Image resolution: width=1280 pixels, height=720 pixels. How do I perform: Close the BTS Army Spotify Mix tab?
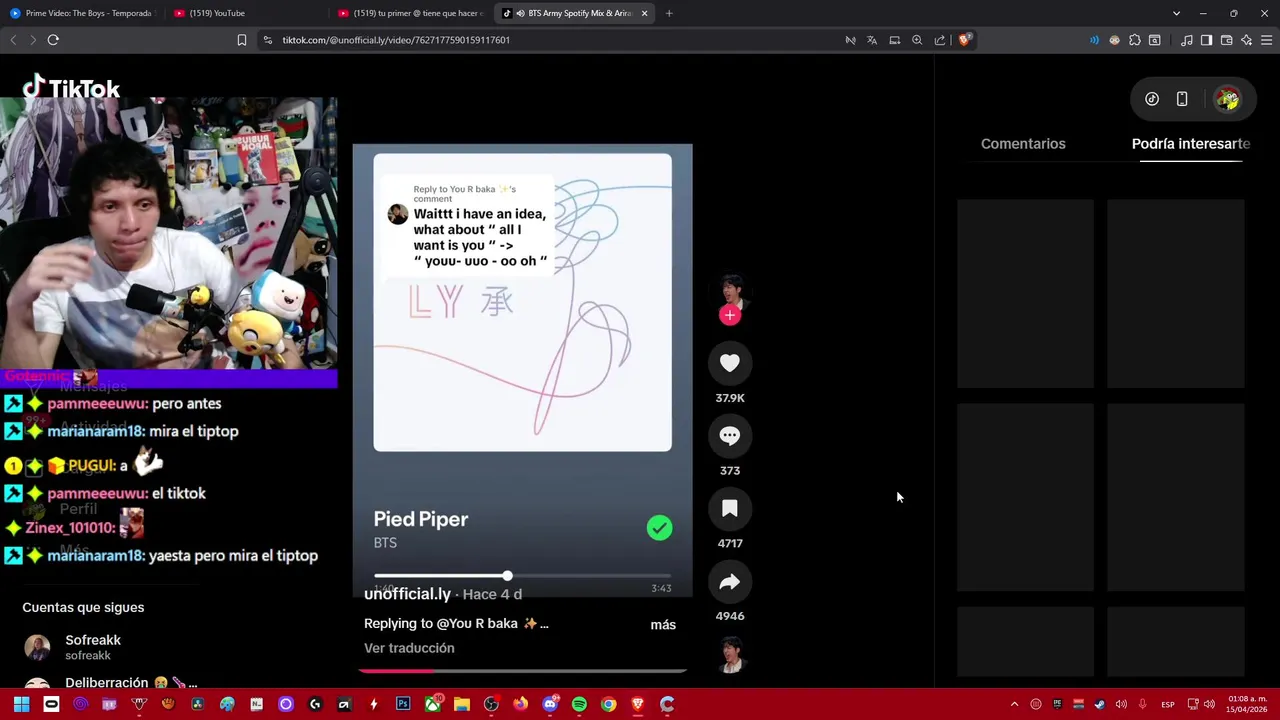tap(644, 13)
